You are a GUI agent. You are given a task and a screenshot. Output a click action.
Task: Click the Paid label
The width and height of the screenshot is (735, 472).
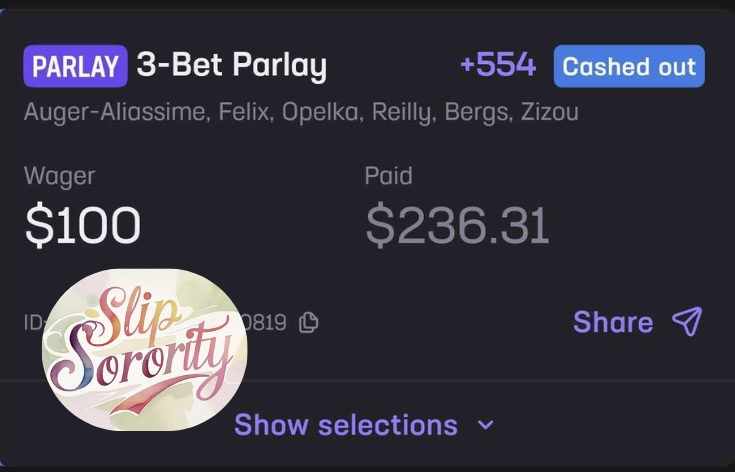click(389, 177)
